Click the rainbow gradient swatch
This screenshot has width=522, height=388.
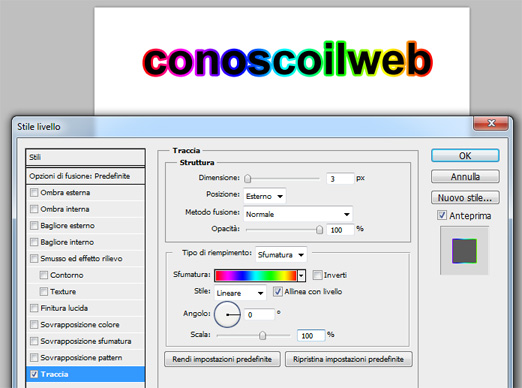(x=256, y=275)
